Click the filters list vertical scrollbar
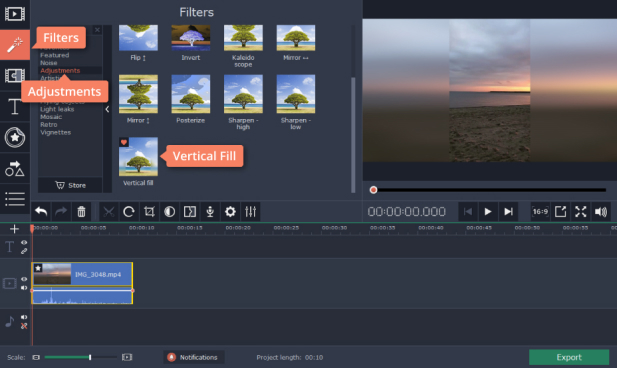Screen dimensions: 617x368 point(353,135)
